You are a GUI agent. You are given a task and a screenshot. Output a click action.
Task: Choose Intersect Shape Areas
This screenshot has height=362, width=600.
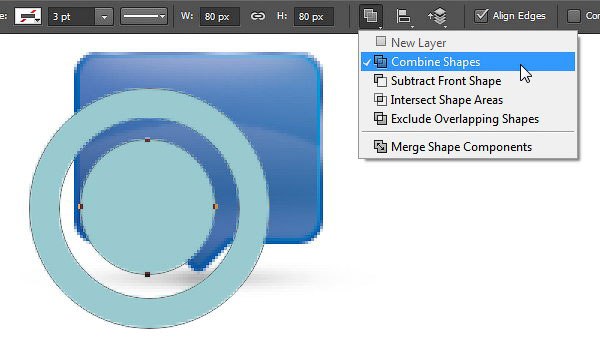click(468, 100)
